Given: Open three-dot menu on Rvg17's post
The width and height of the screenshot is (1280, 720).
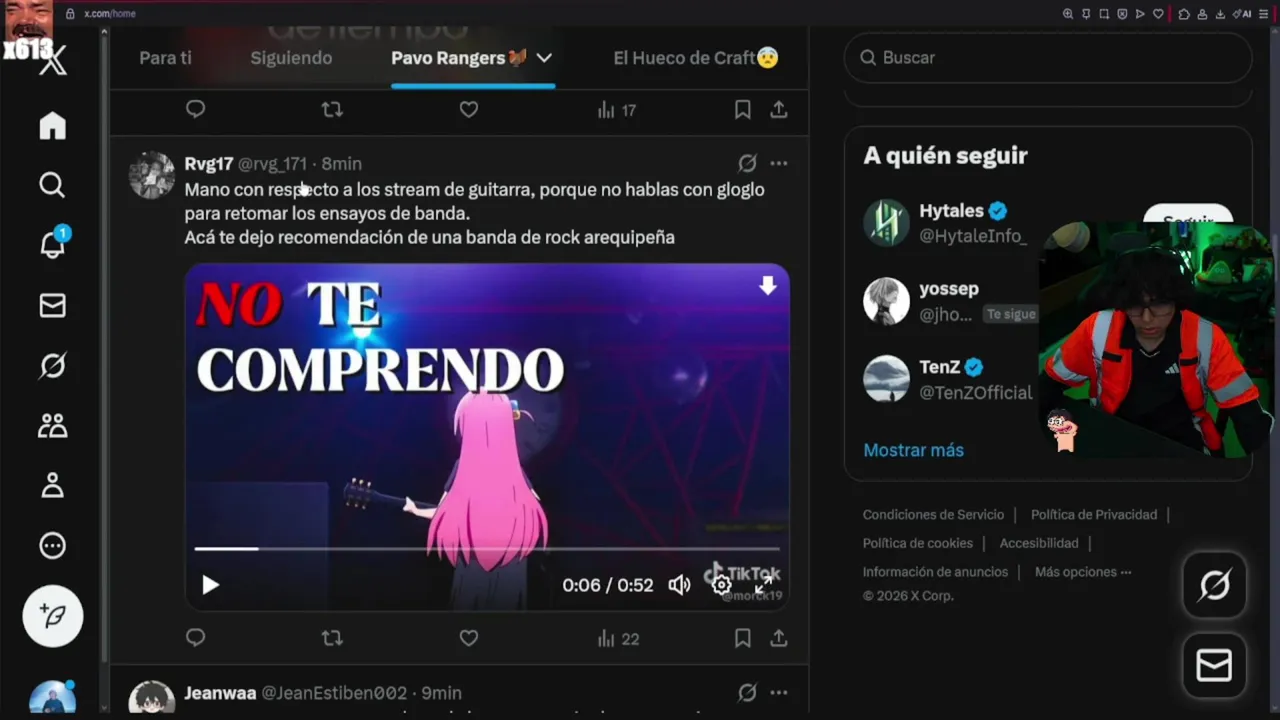Looking at the screenshot, I should [779, 163].
